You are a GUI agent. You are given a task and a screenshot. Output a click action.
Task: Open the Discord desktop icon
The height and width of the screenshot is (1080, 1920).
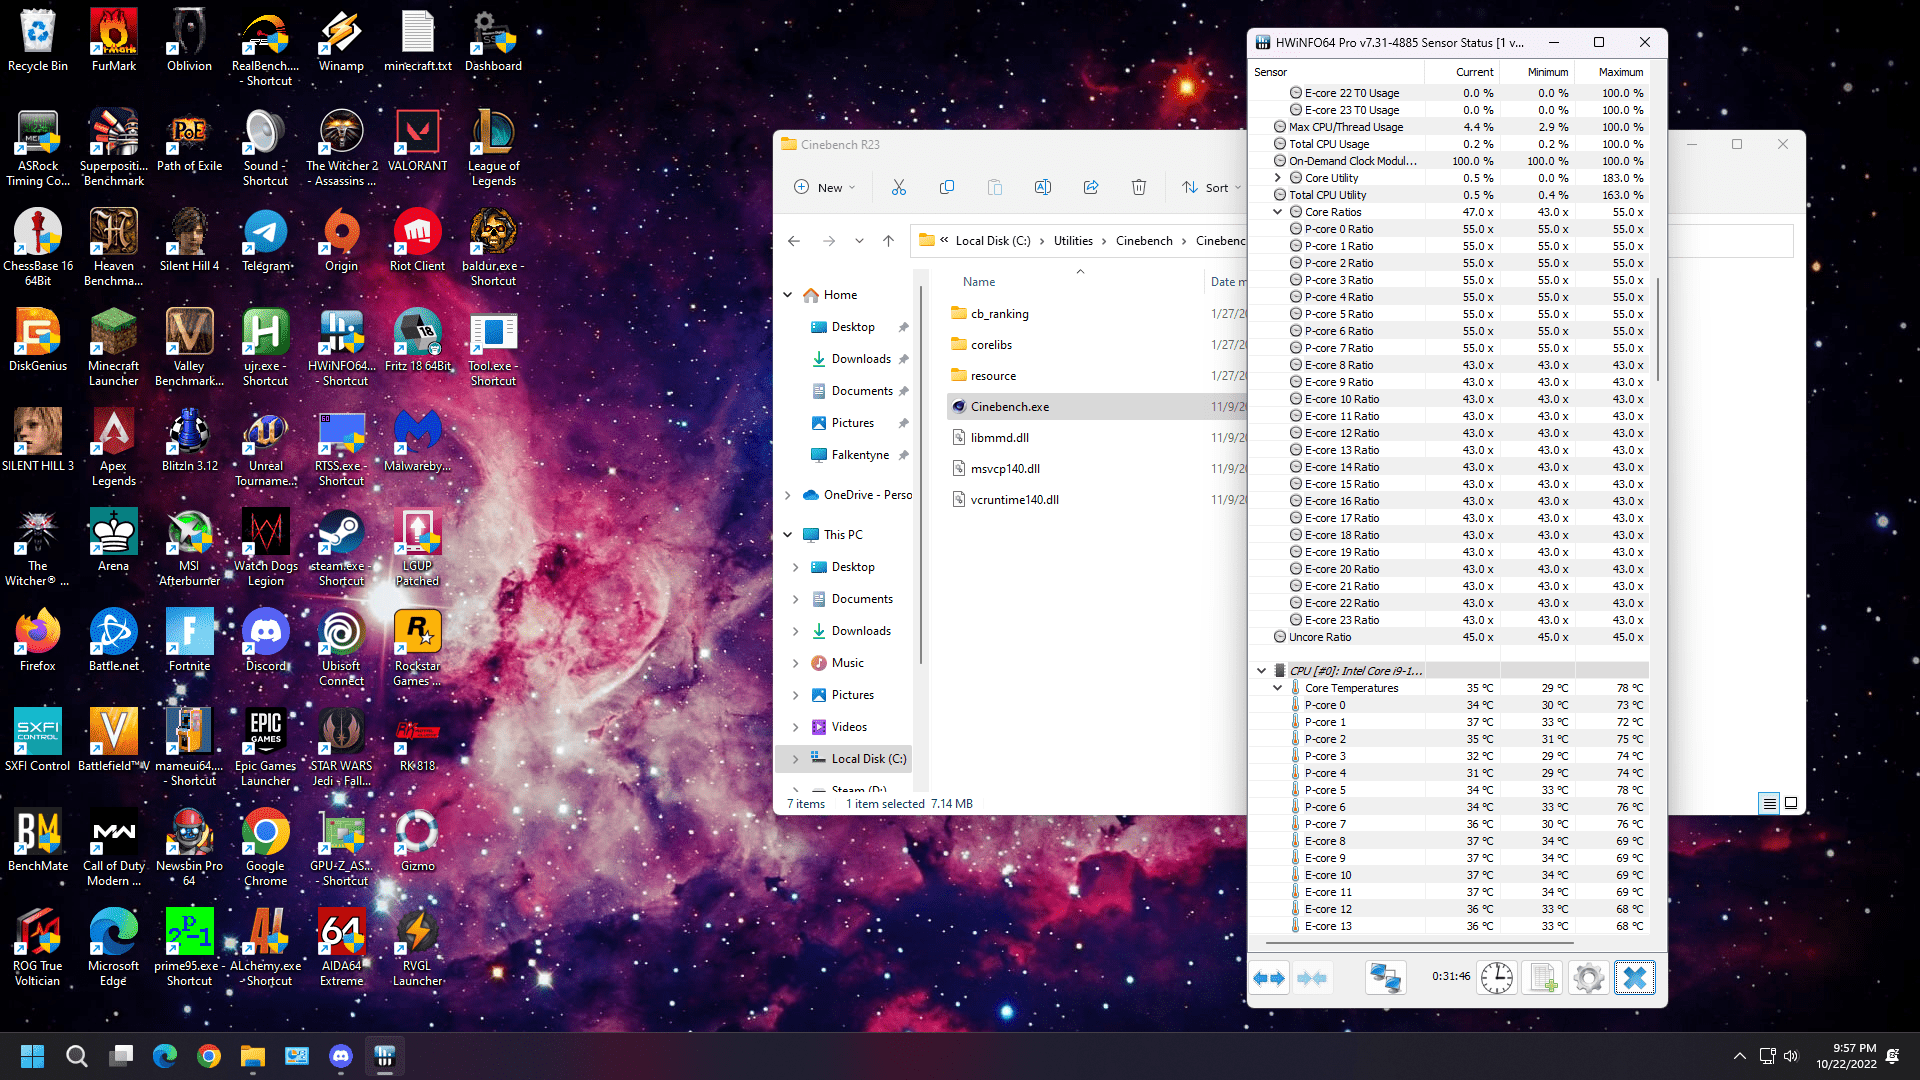point(265,639)
